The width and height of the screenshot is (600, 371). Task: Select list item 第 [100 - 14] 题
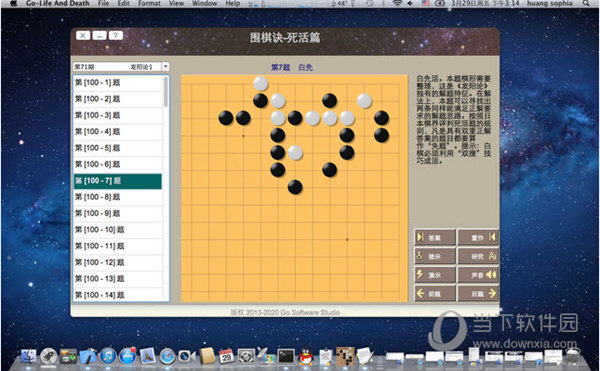(118, 295)
